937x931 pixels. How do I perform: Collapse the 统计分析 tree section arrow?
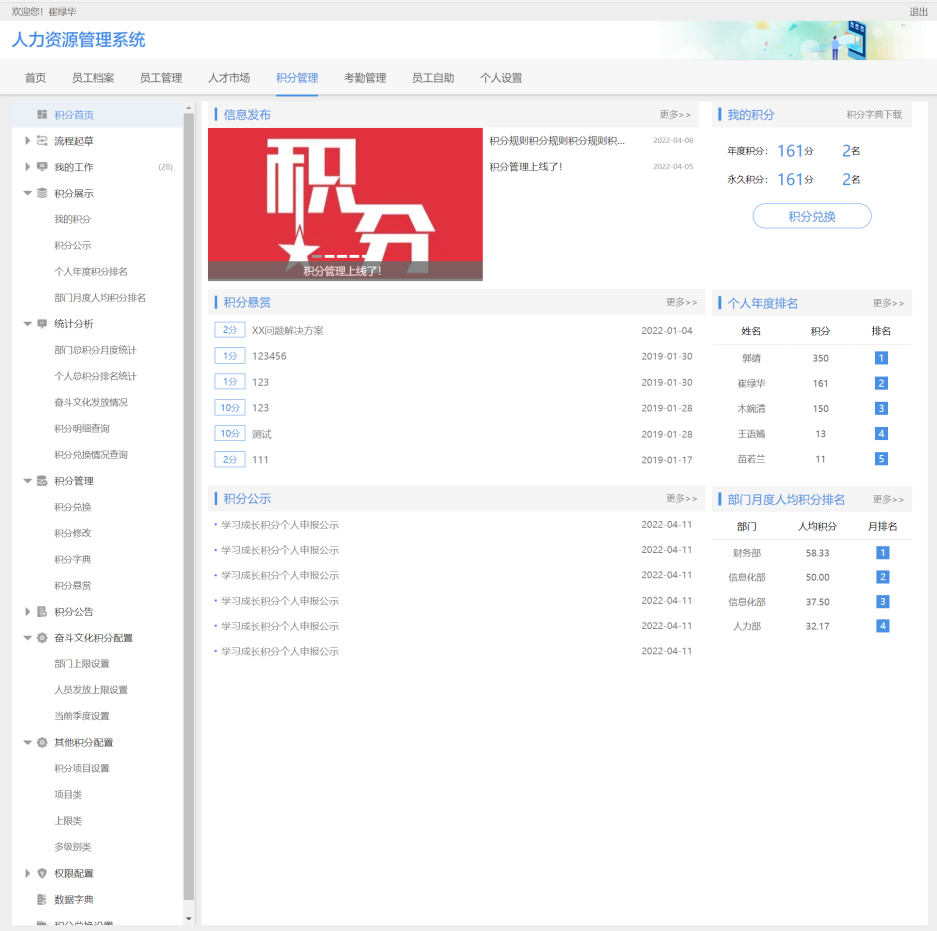point(28,324)
